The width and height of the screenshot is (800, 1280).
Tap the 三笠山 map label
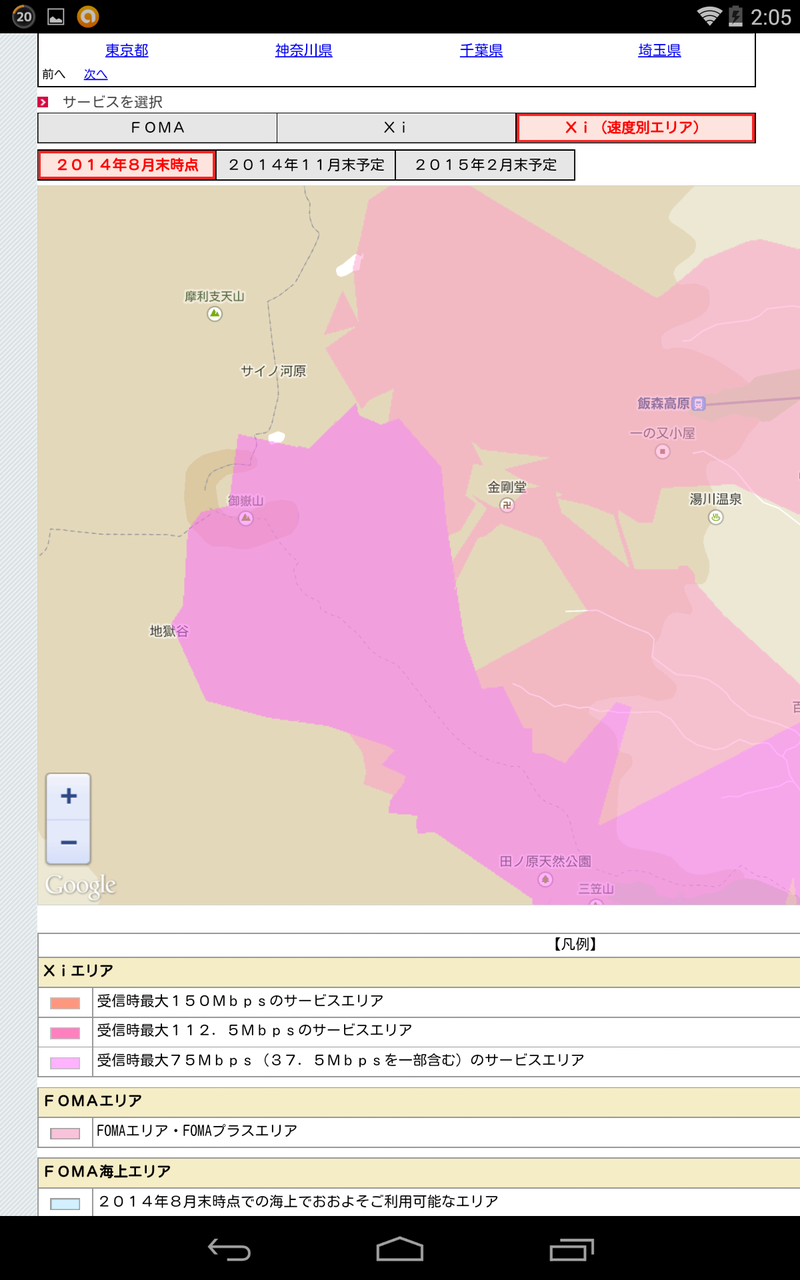(596, 889)
